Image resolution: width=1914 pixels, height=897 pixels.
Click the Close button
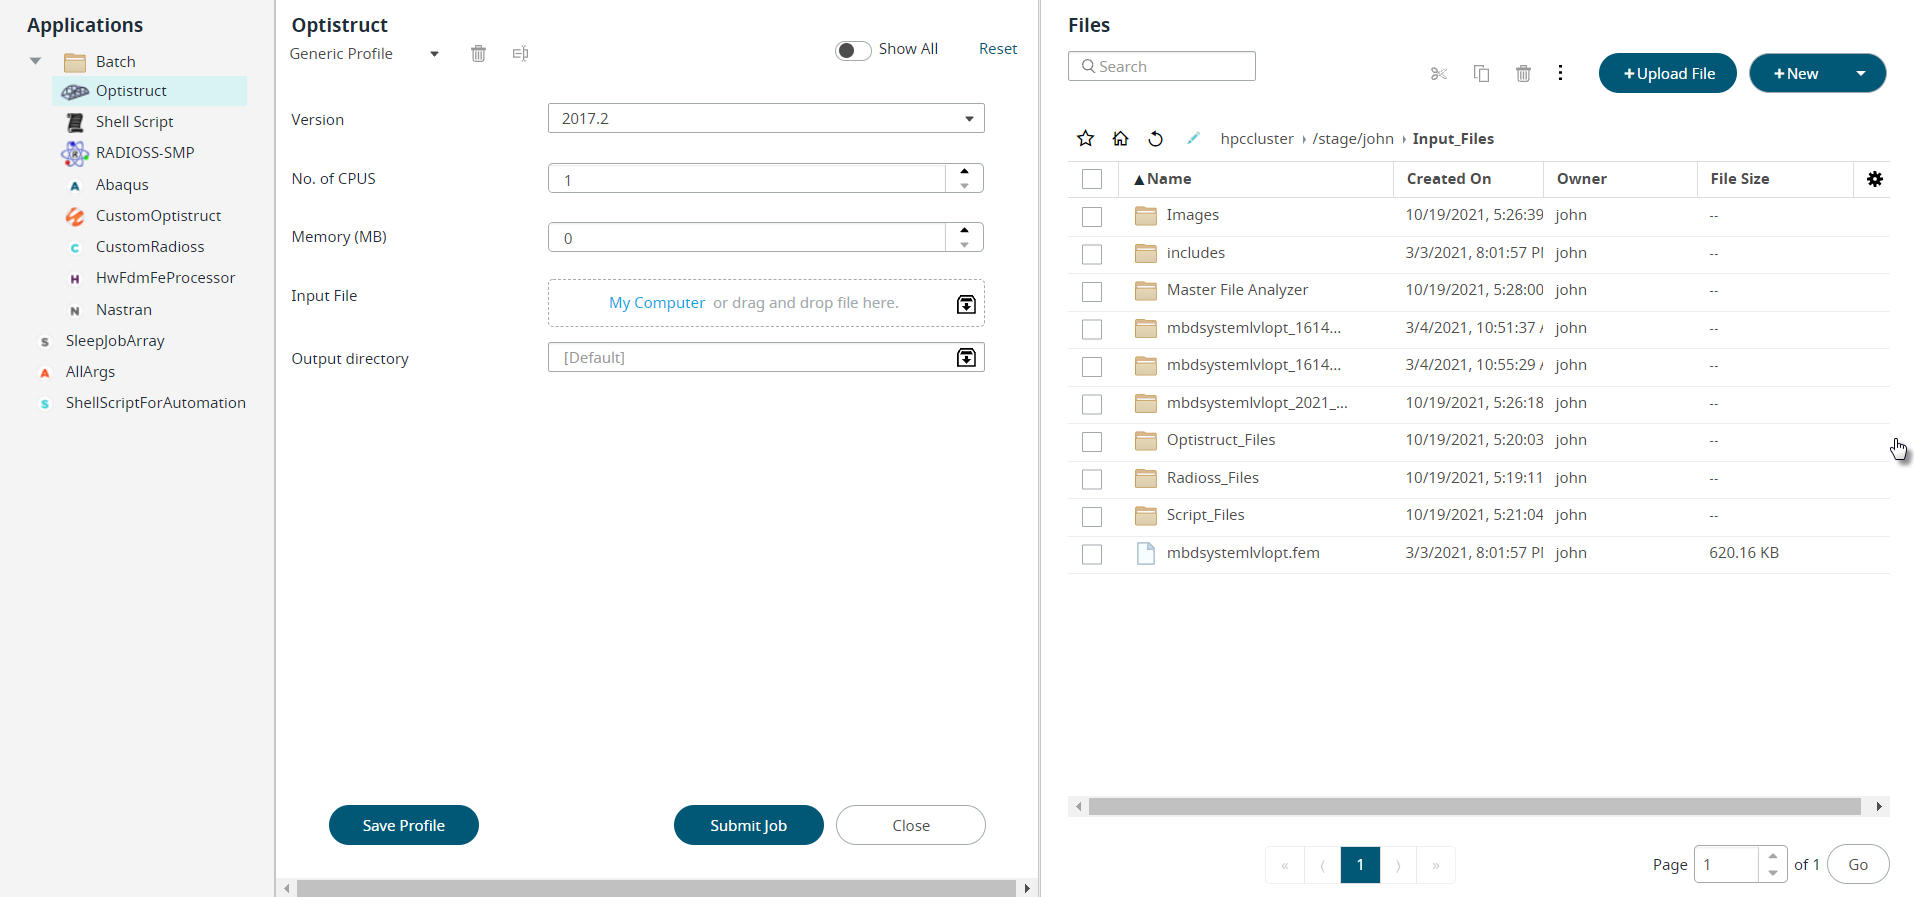[911, 825]
